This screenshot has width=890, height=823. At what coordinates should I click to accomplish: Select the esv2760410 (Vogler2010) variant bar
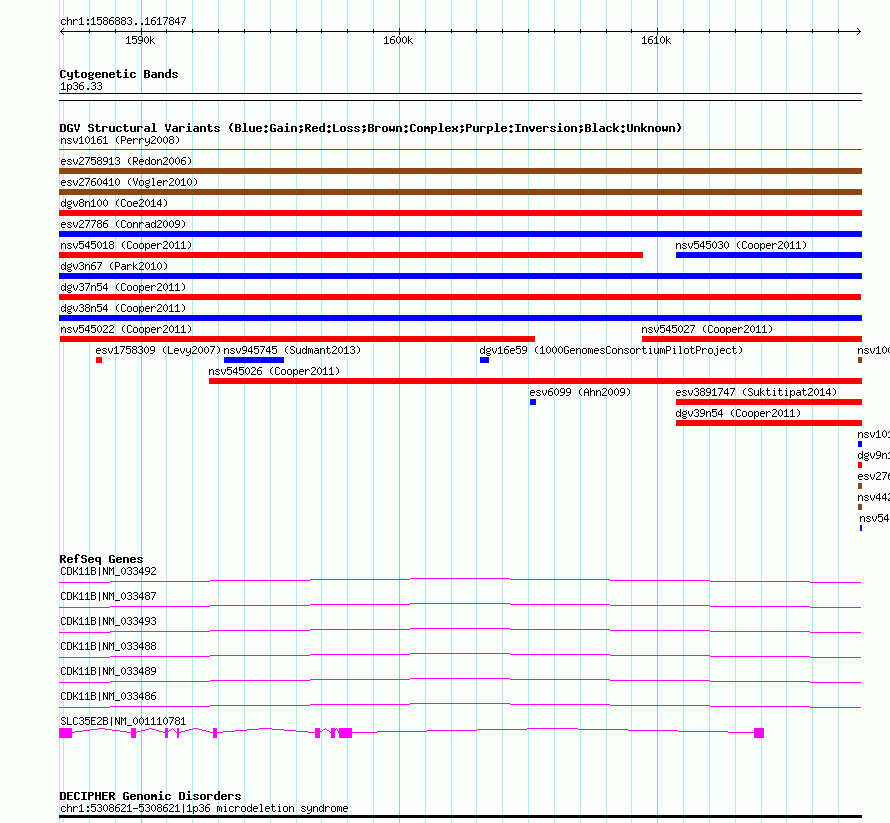(x=460, y=192)
